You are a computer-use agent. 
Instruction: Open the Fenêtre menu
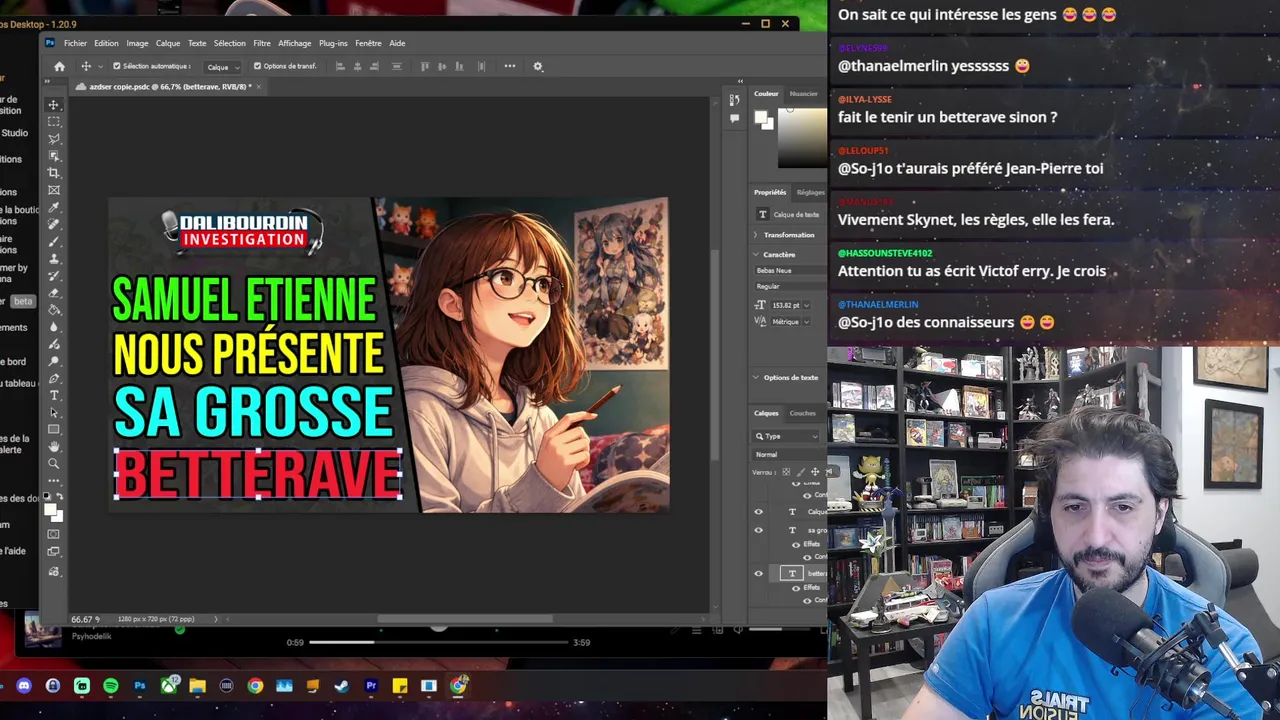point(368,43)
